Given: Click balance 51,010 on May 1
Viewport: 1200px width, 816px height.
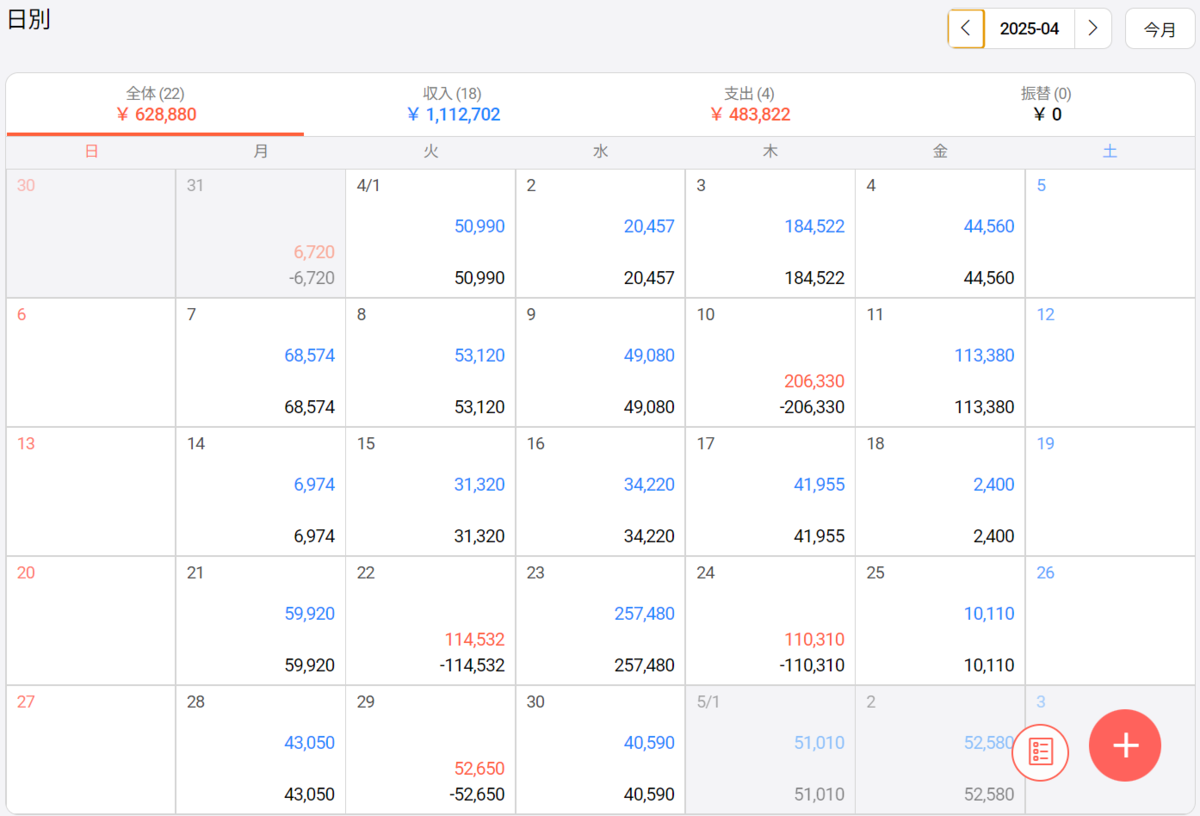Looking at the screenshot, I should coord(819,794).
